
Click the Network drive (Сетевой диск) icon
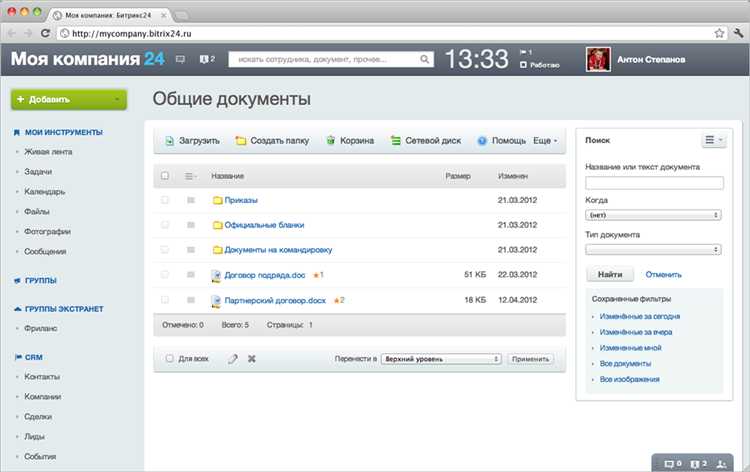coord(396,141)
